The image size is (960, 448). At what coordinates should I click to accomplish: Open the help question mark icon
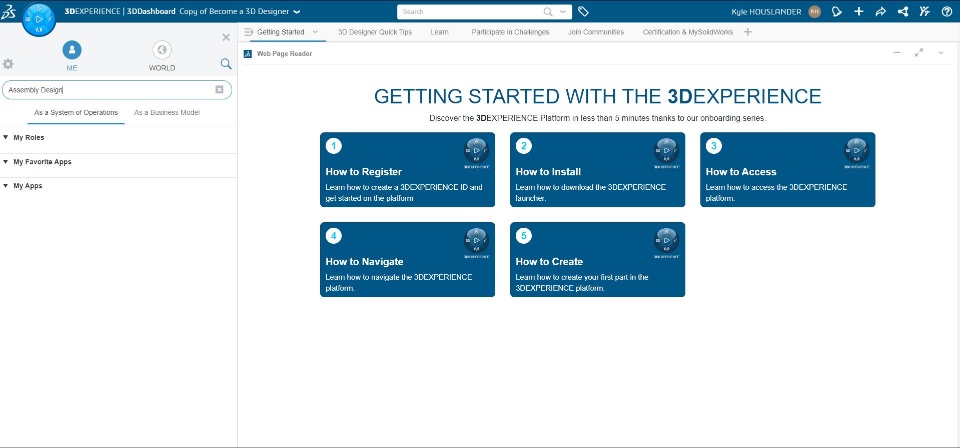pos(947,12)
